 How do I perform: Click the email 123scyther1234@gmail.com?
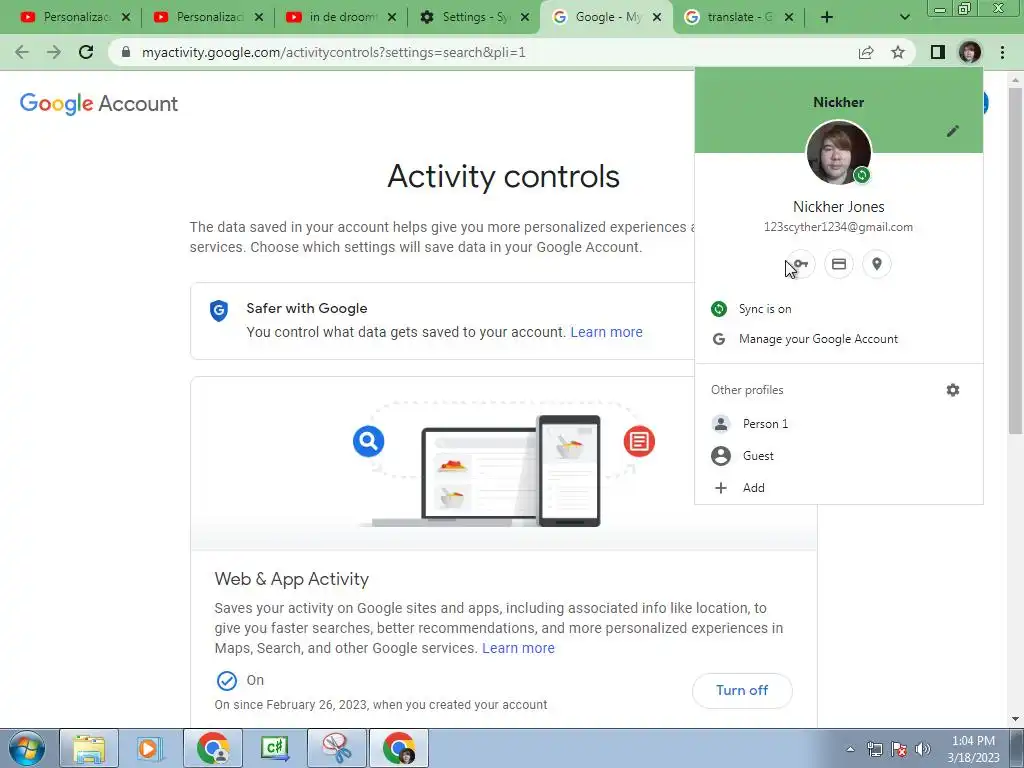pyautogui.click(x=839, y=227)
